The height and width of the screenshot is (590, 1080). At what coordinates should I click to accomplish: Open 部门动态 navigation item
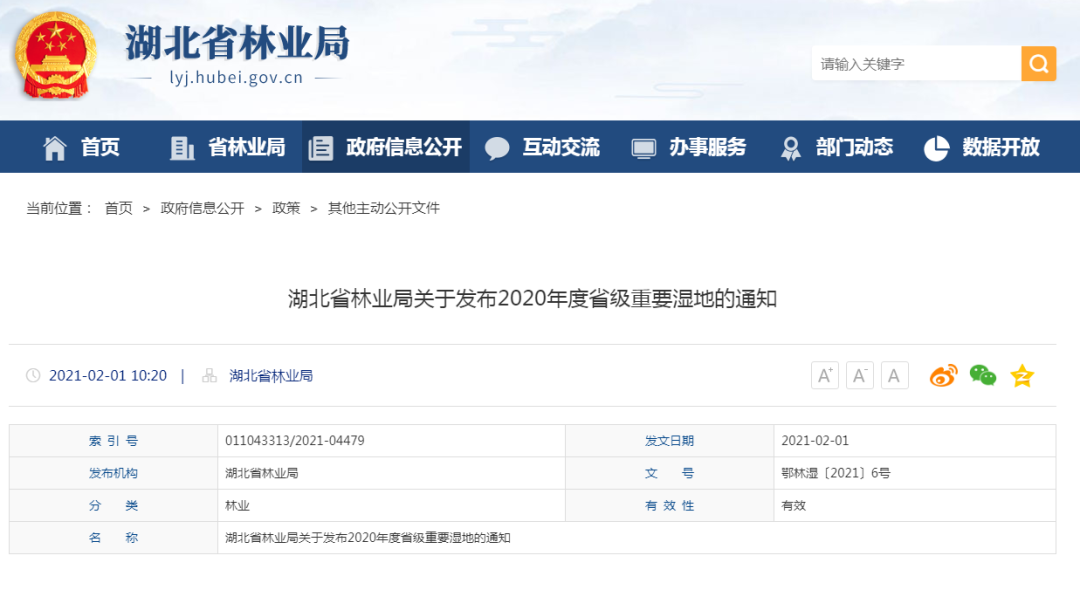(837, 147)
